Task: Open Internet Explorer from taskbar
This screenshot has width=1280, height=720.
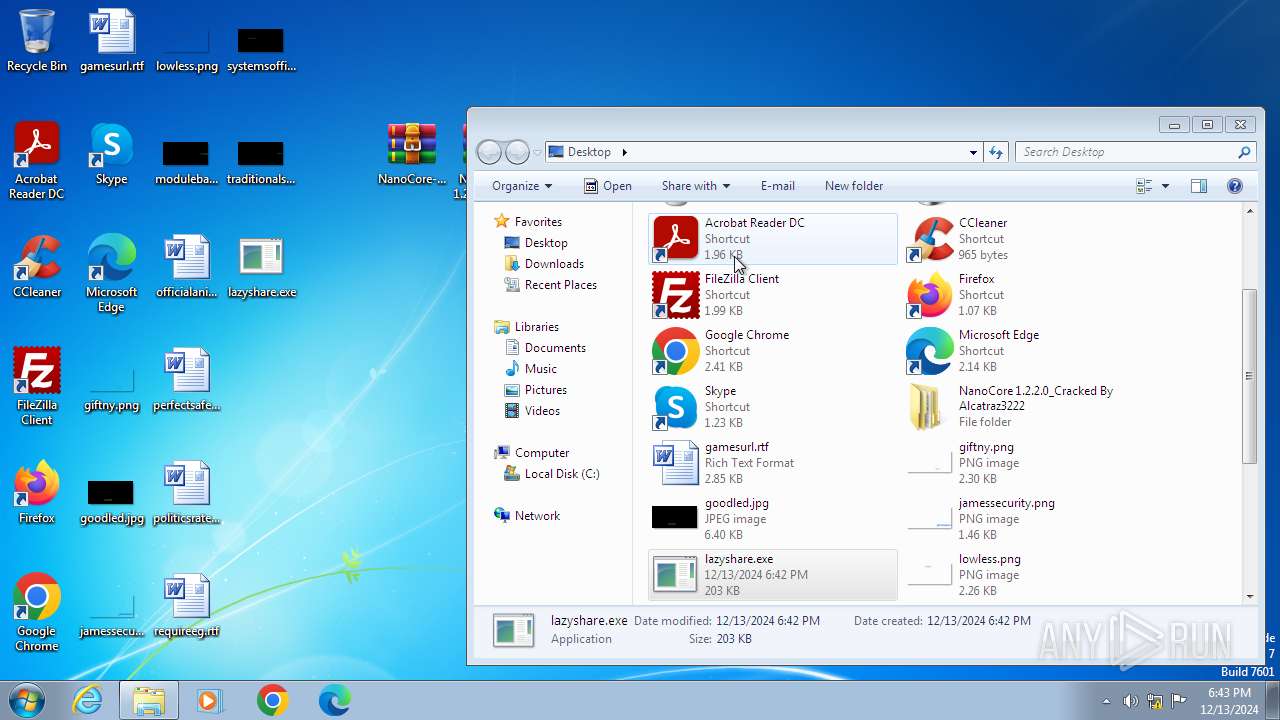Action: click(x=88, y=701)
